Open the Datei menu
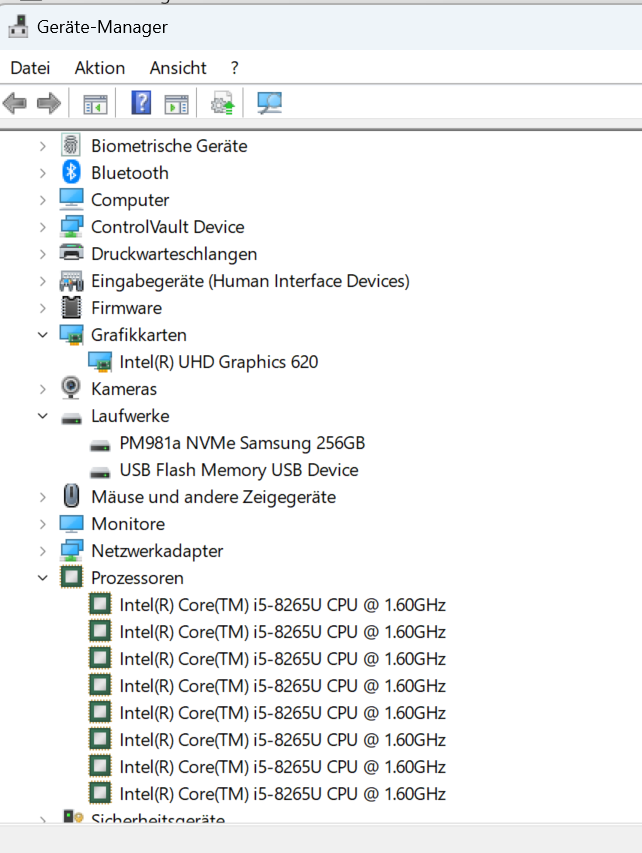The height and width of the screenshot is (853, 642). [x=30, y=68]
